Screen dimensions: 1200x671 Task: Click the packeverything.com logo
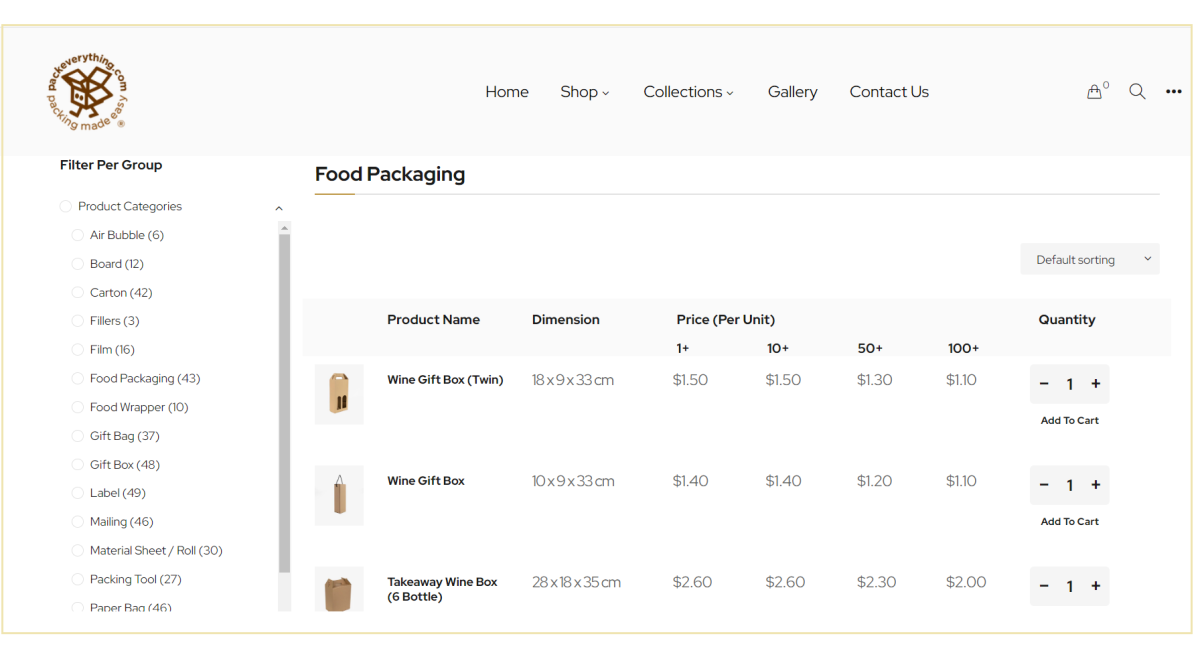[88, 92]
